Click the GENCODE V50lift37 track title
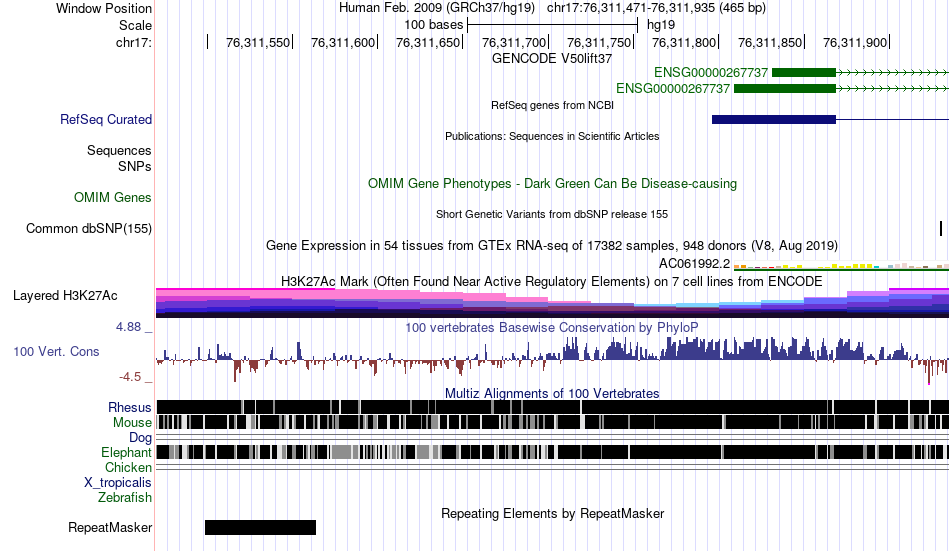The height and width of the screenshot is (551, 950). (552, 59)
